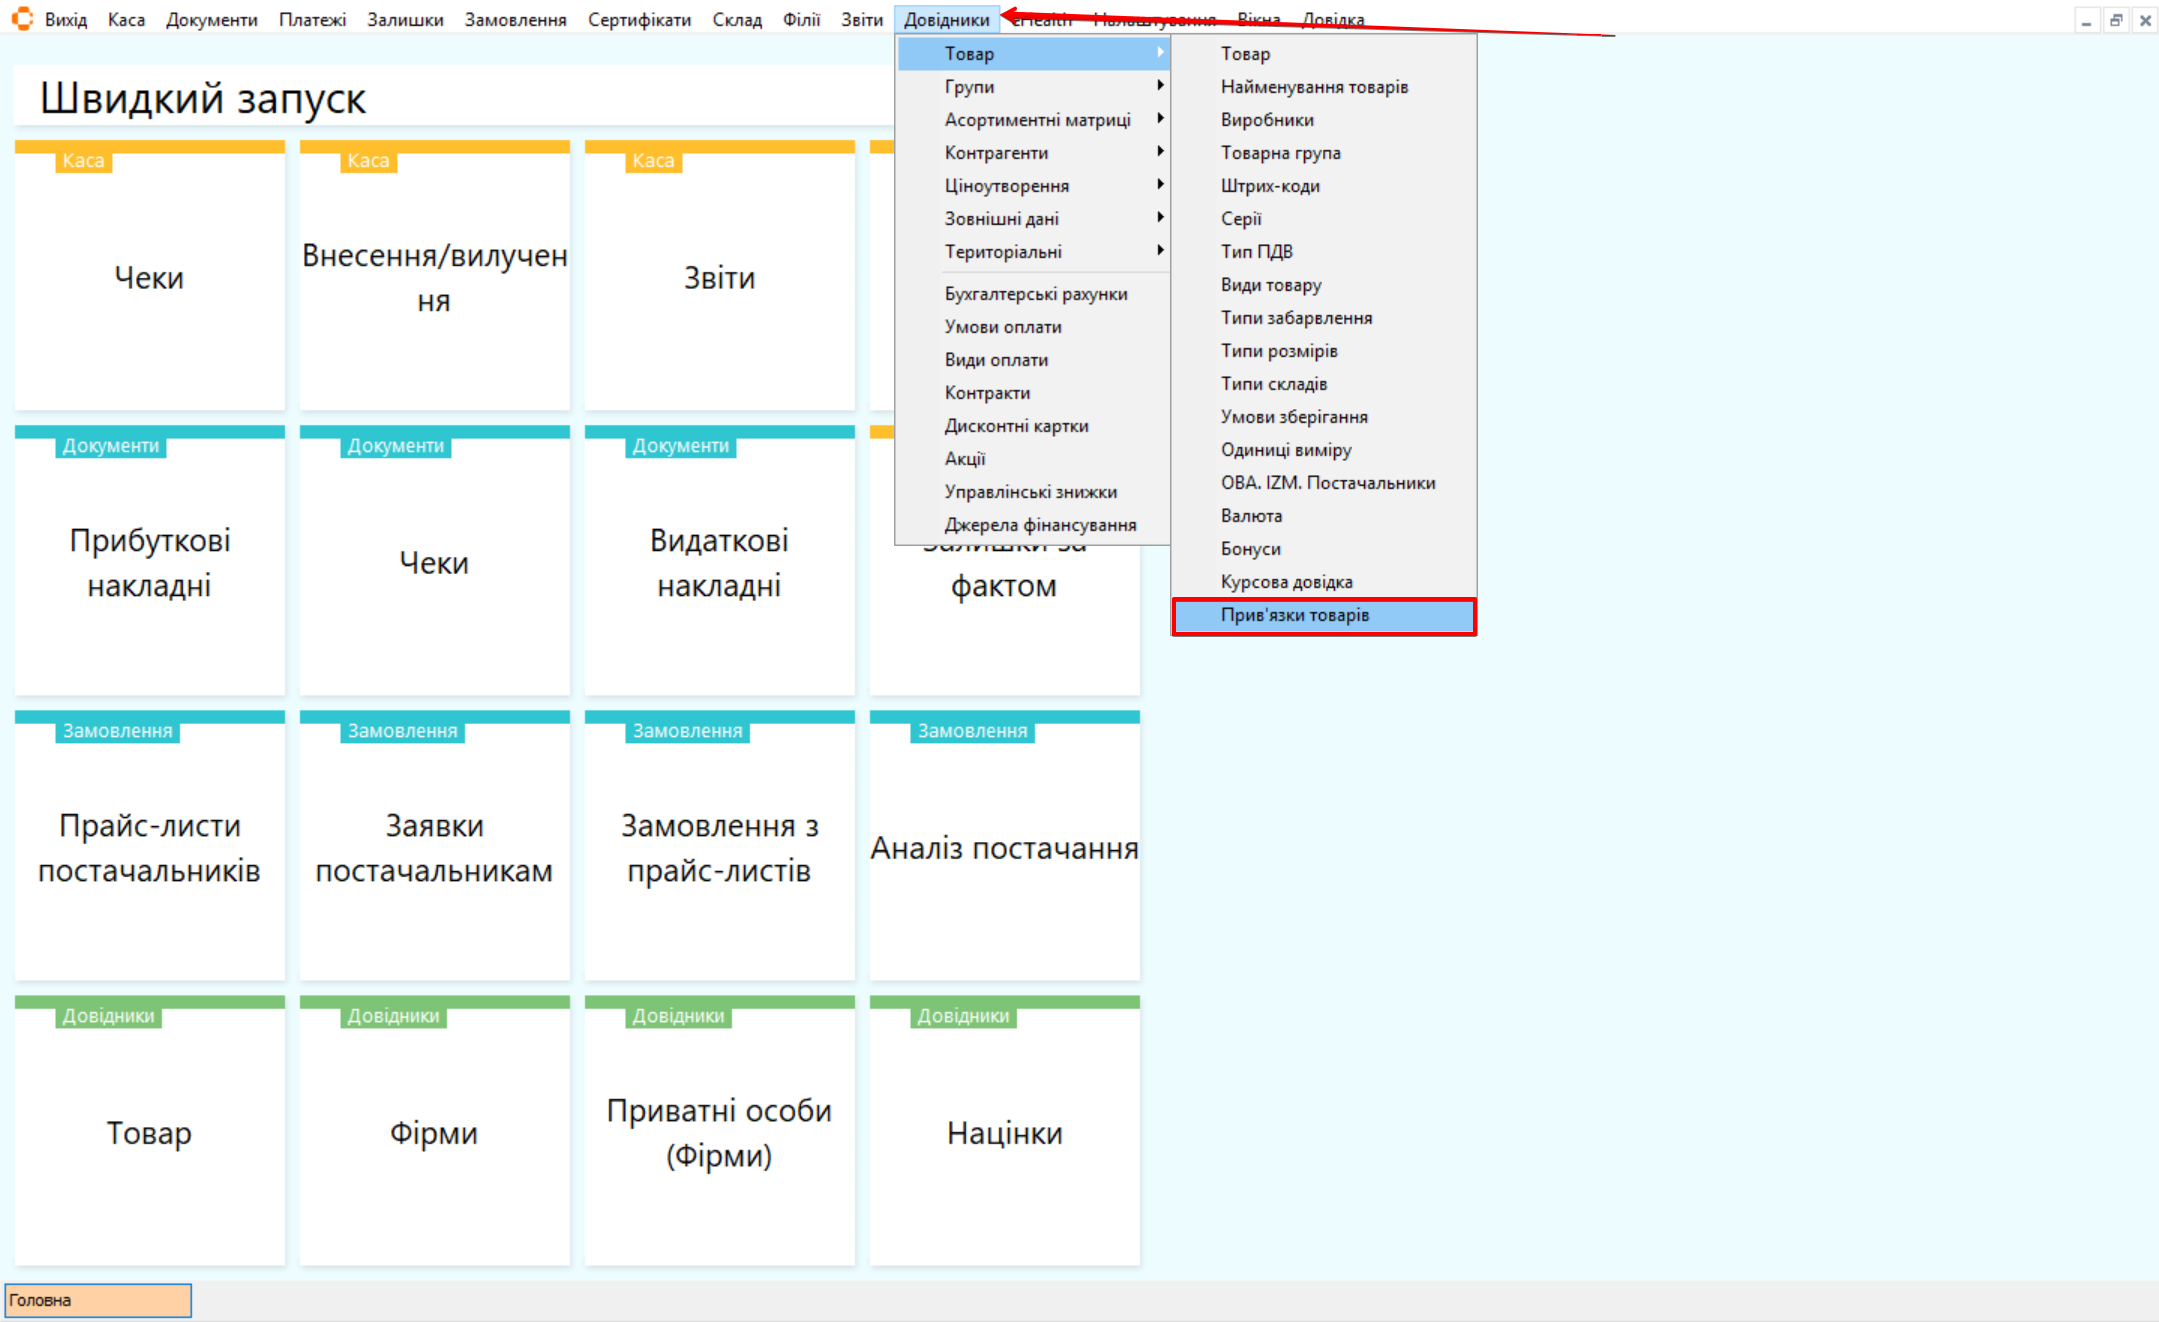2159x1322 pixels.
Task: Open the Прибуткові накладні tile
Action: pyautogui.click(x=149, y=562)
